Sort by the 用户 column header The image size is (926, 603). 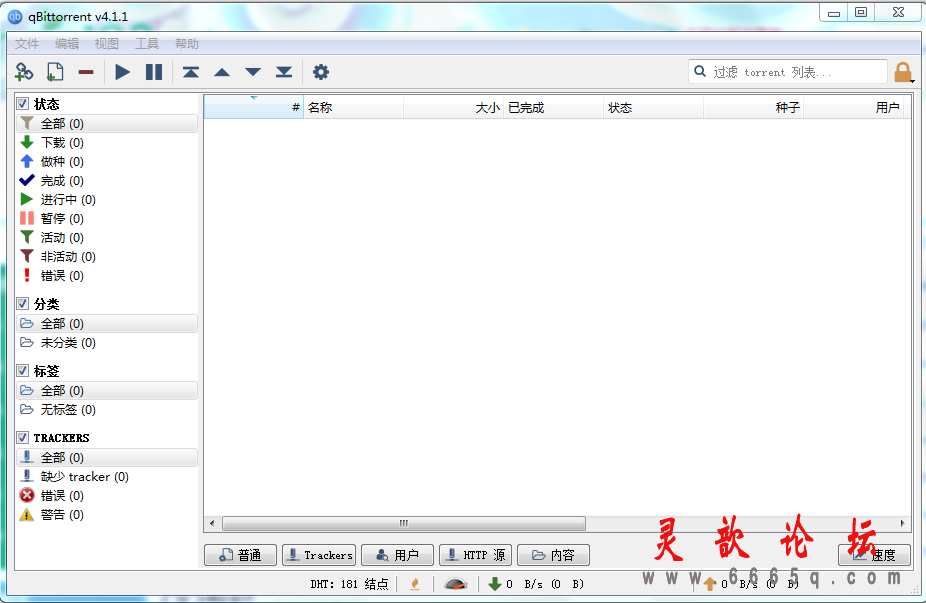(853, 107)
